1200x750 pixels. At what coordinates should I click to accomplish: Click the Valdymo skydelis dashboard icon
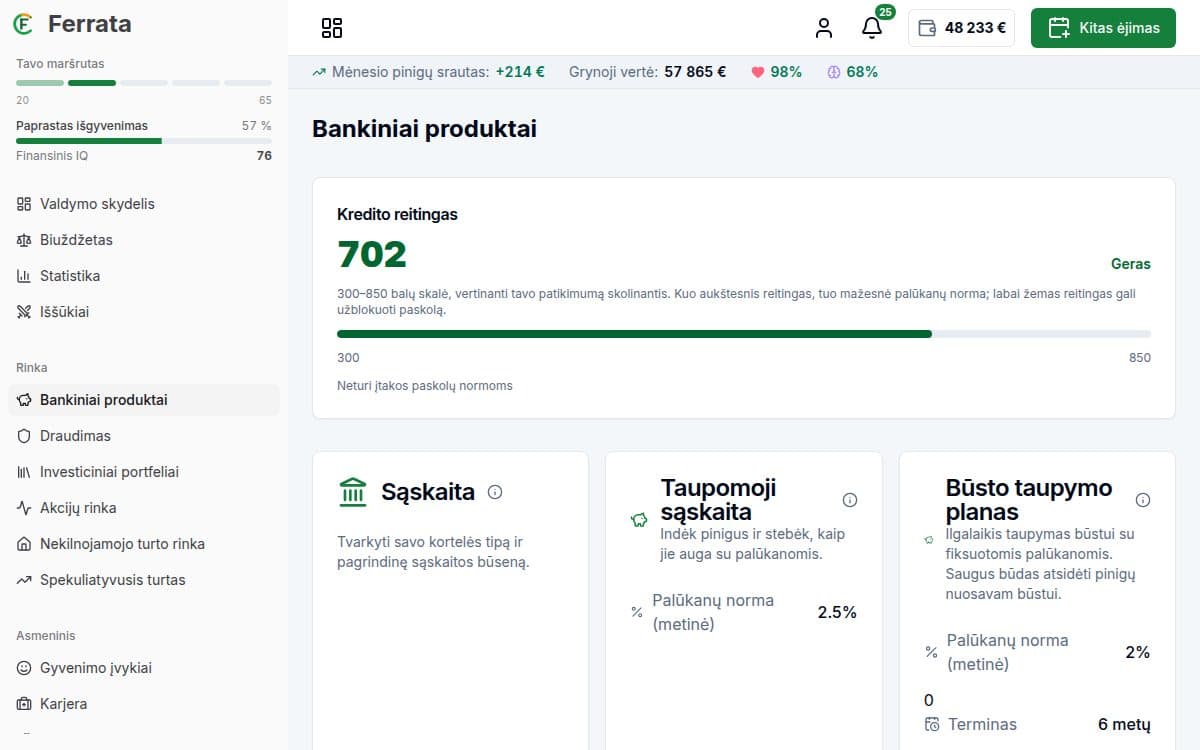pyautogui.click(x=24, y=204)
